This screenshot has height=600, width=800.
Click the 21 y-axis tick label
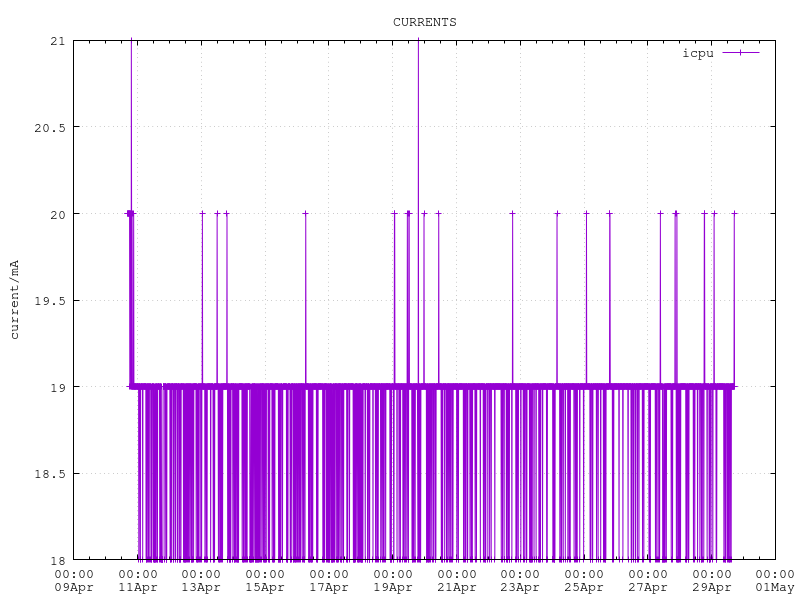tap(56, 41)
